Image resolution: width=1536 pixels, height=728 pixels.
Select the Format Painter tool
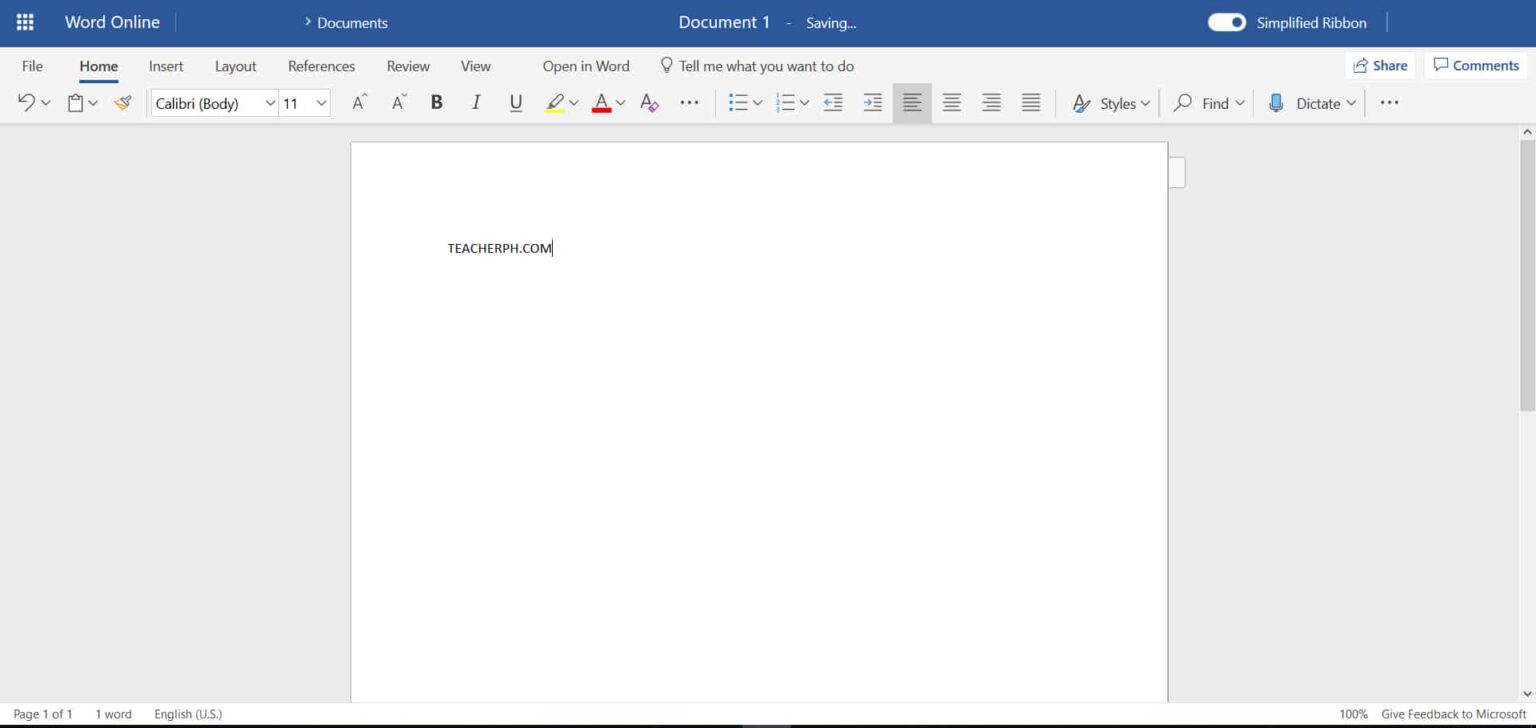click(x=122, y=102)
